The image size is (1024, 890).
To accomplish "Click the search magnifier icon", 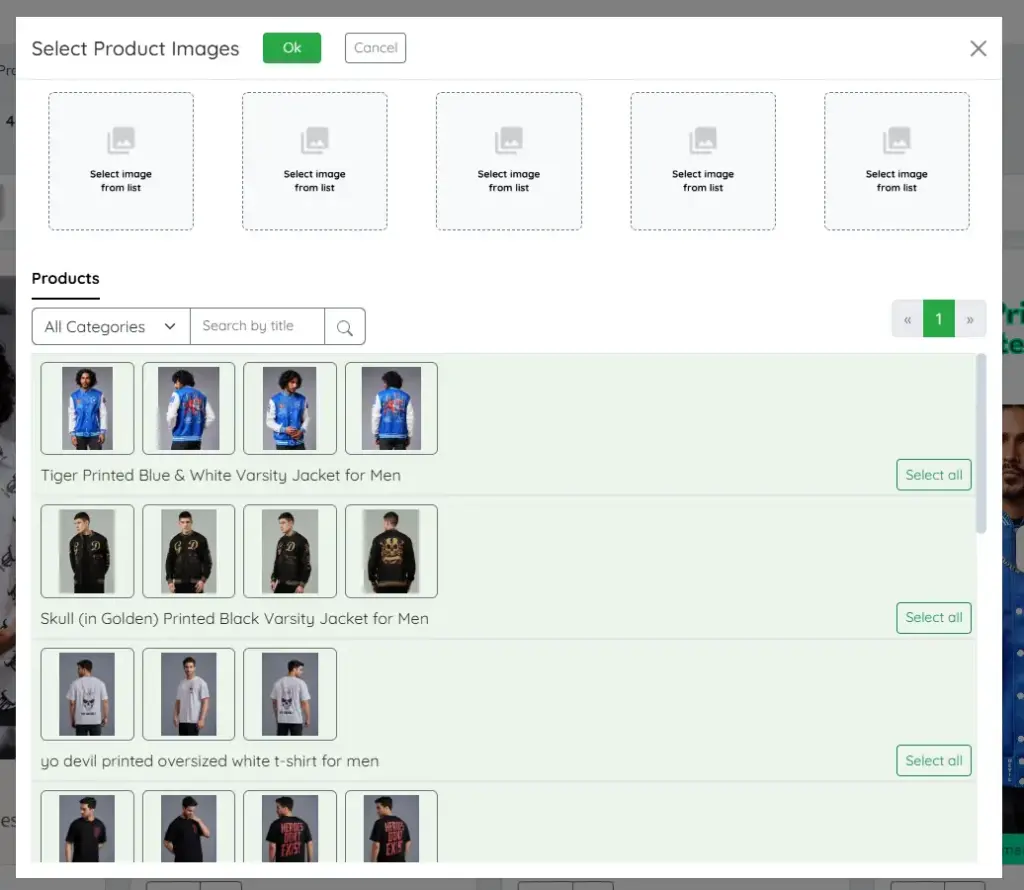I will click(x=345, y=326).
